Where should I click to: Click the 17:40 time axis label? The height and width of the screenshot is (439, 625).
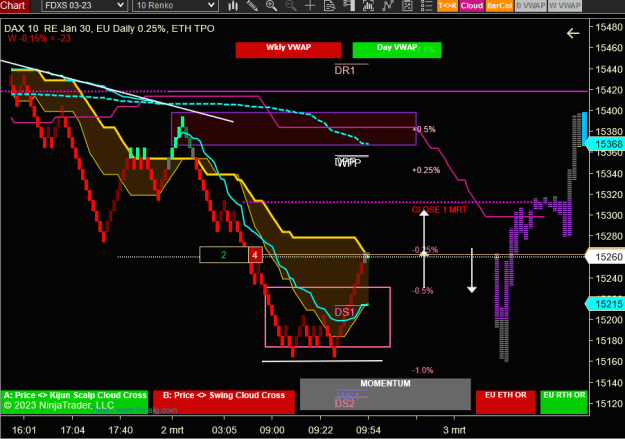pos(121,430)
